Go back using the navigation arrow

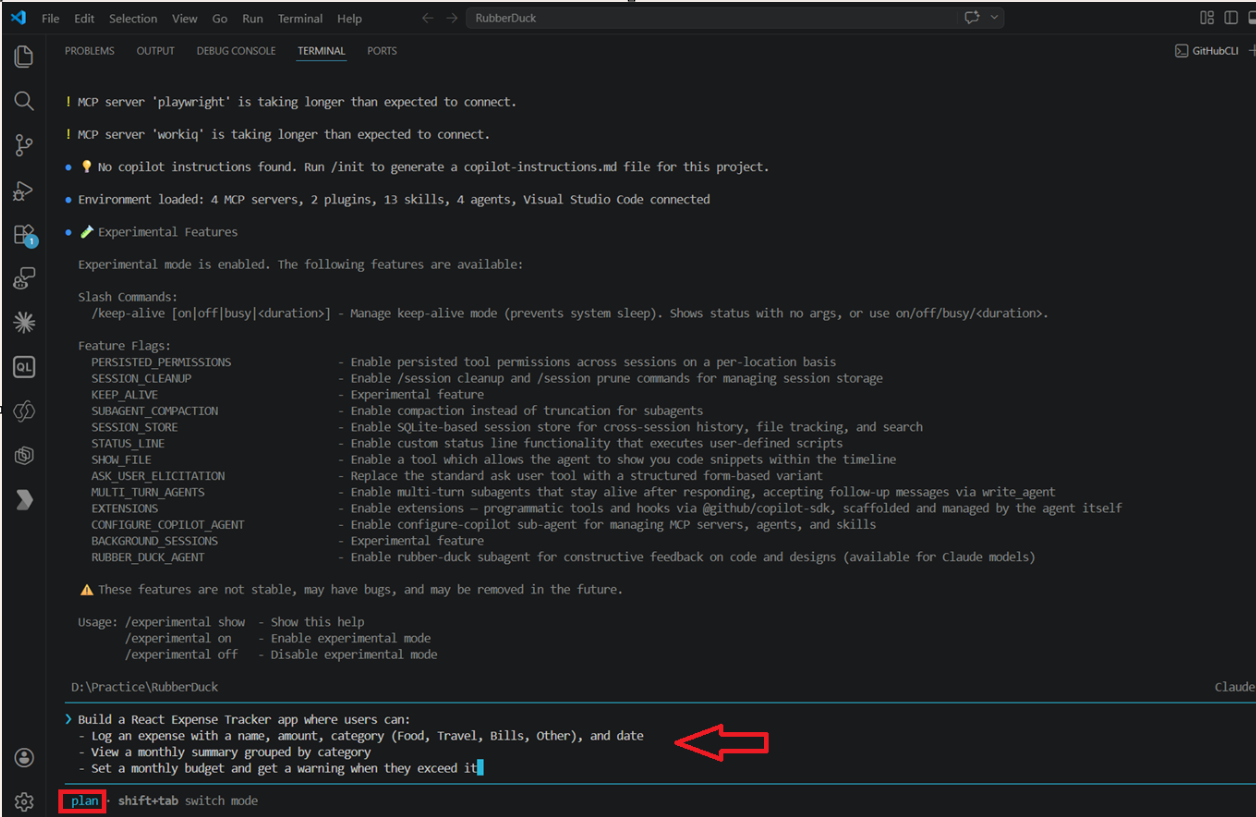[x=428, y=18]
